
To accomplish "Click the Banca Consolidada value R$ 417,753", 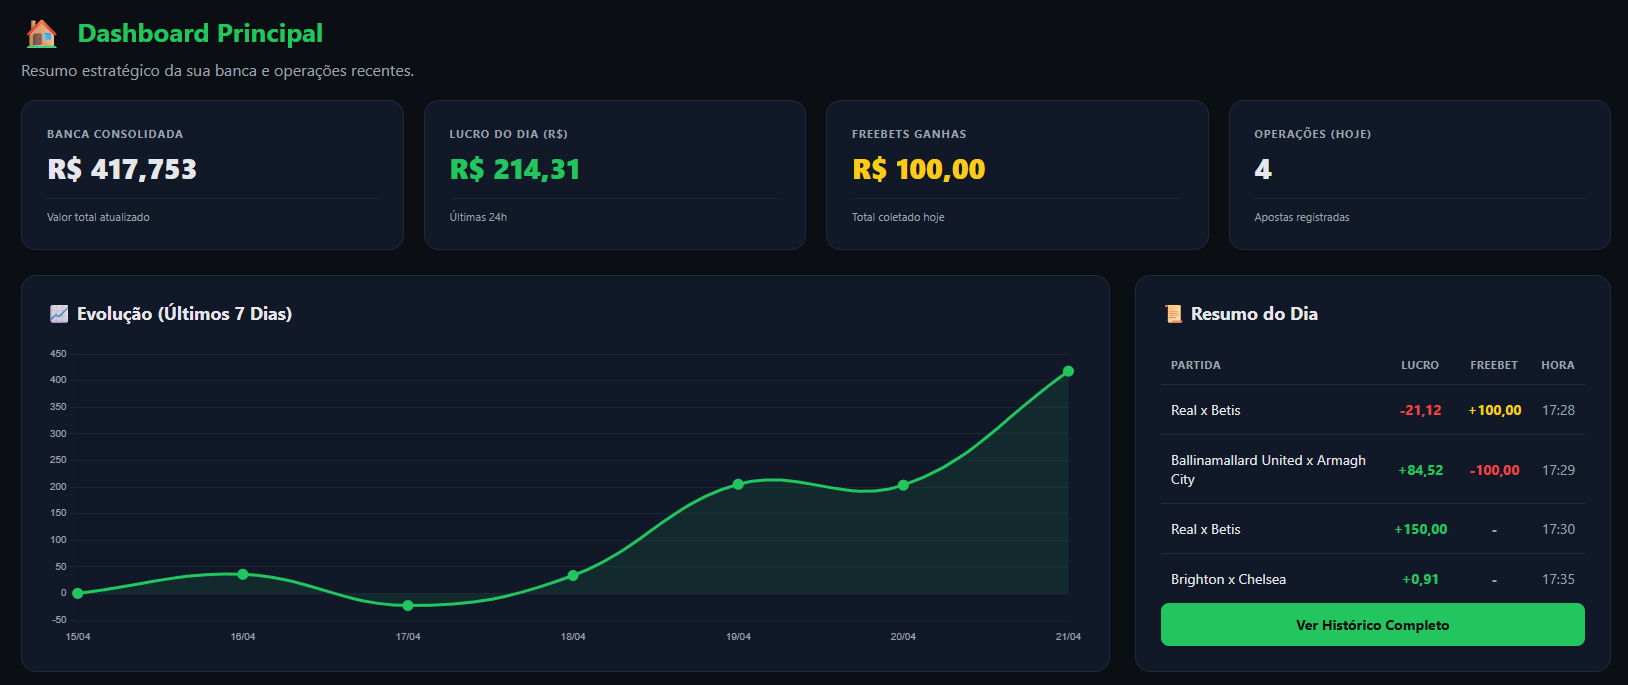I will (122, 169).
